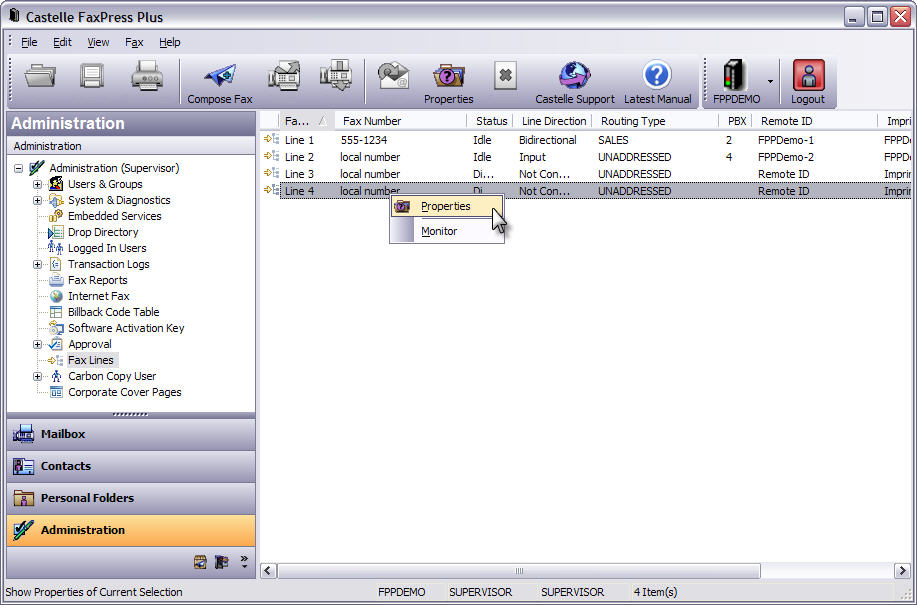Click the FPPDEMO server icon

pyautogui.click(x=736, y=82)
